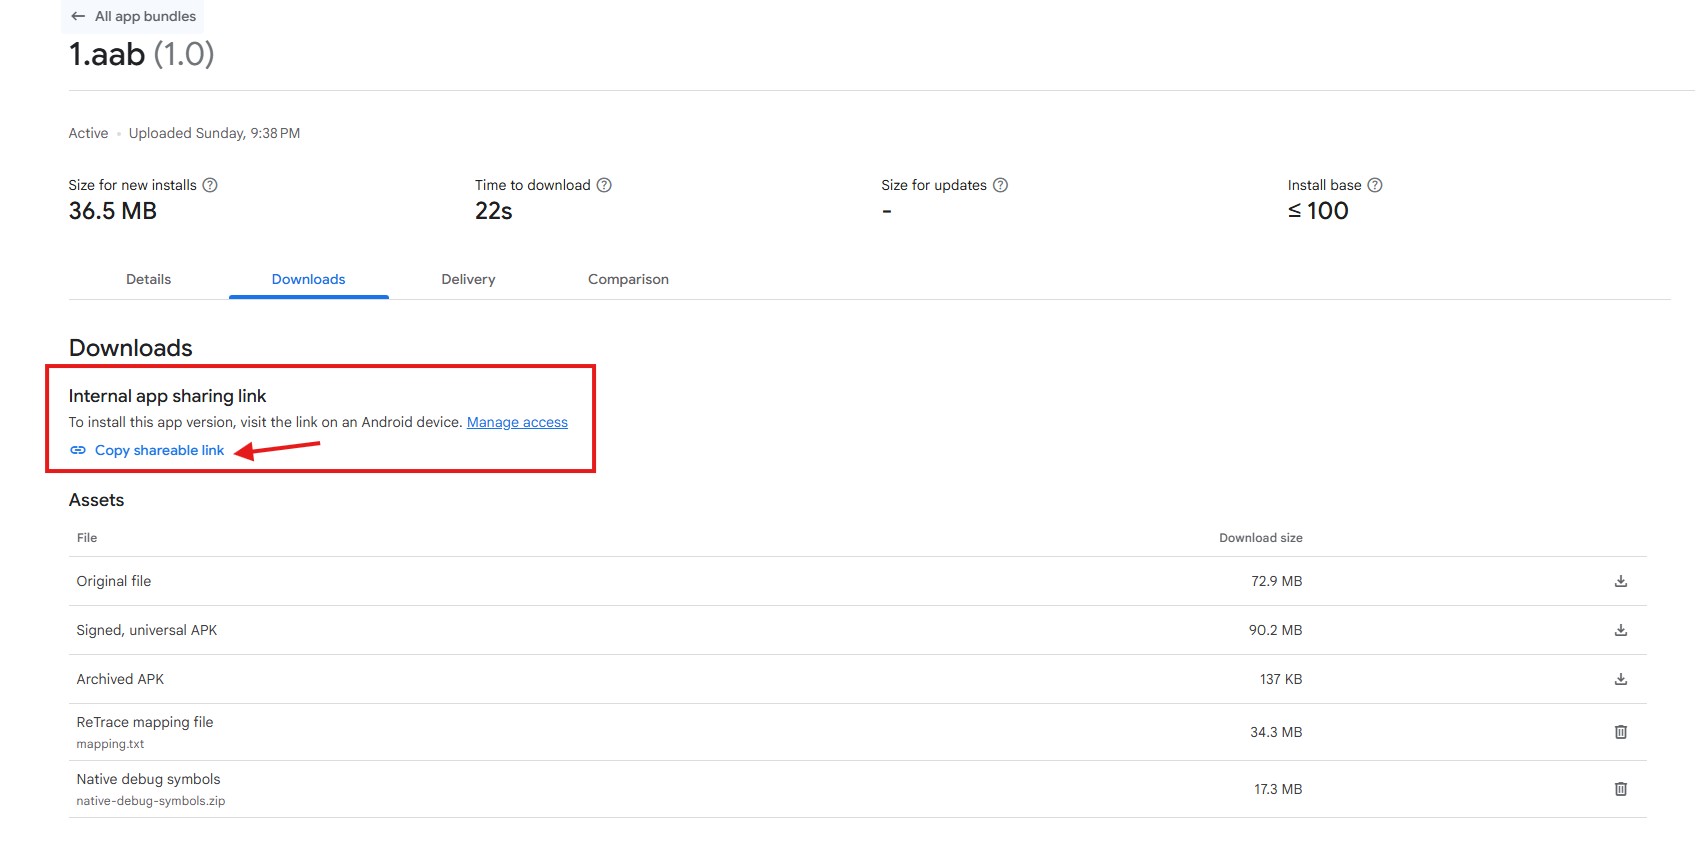The height and width of the screenshot is (845, 1705).
Task: Click the Original file row label
Action: coord(114,581)
